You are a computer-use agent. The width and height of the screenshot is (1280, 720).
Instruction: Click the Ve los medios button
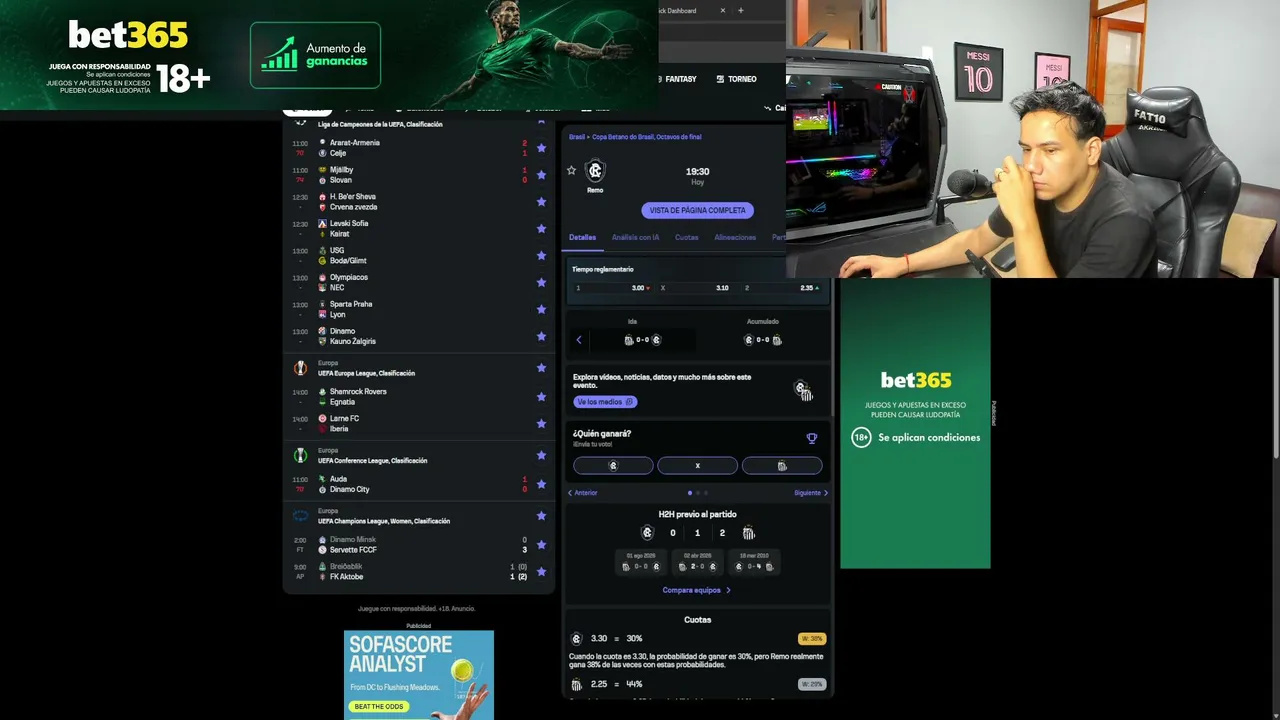coord(605,402)
